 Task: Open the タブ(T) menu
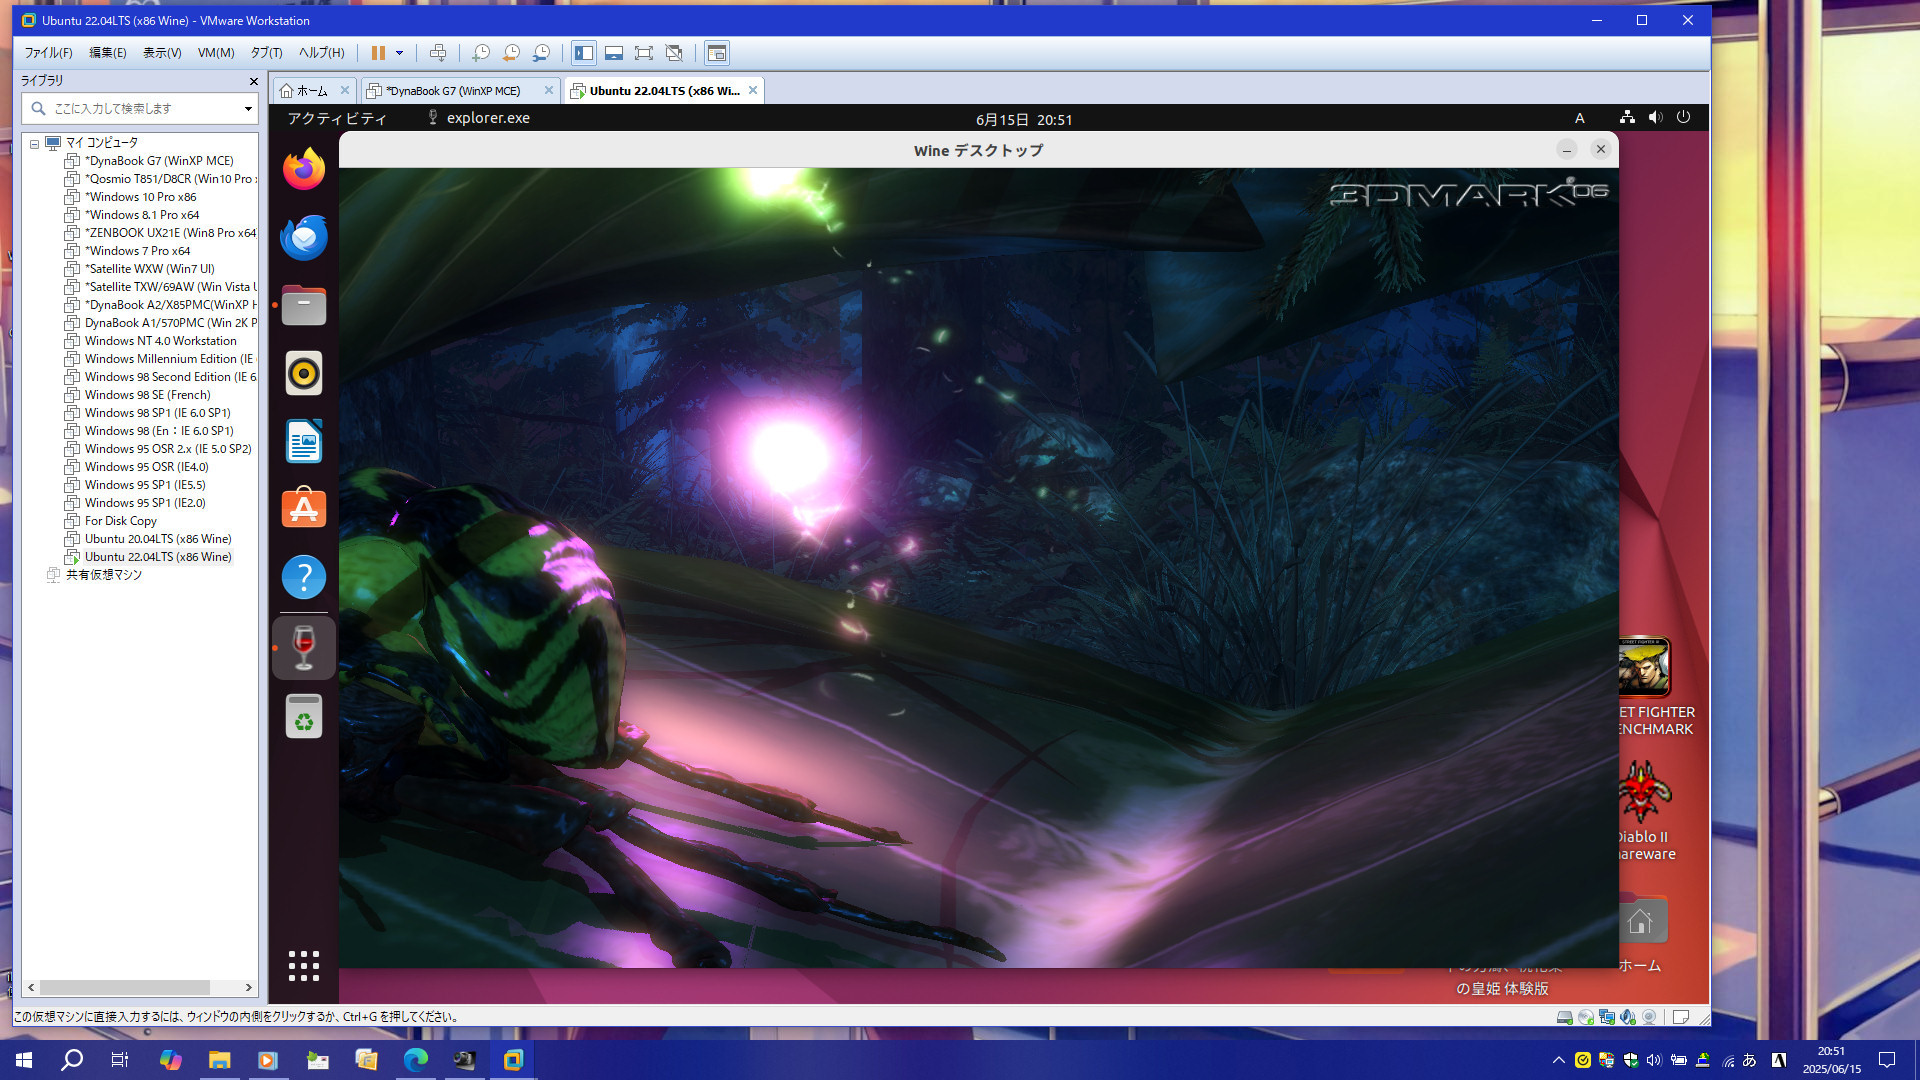pyautogui.click(x=266, y=53)
